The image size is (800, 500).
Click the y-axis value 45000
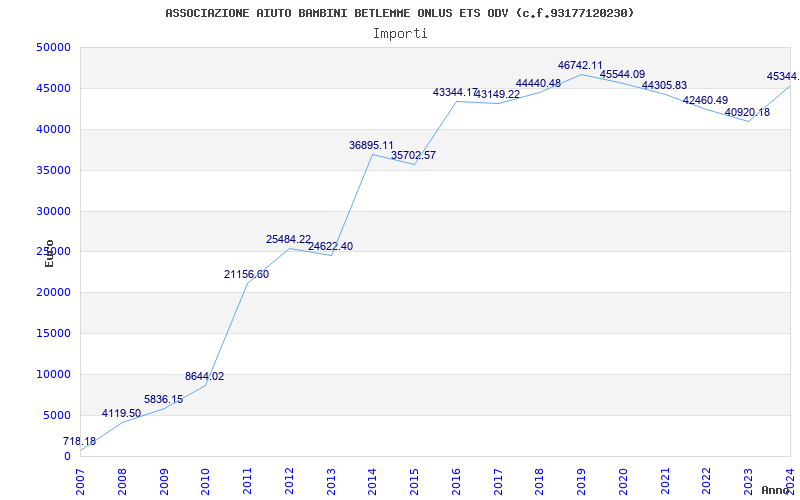[53, 88]
